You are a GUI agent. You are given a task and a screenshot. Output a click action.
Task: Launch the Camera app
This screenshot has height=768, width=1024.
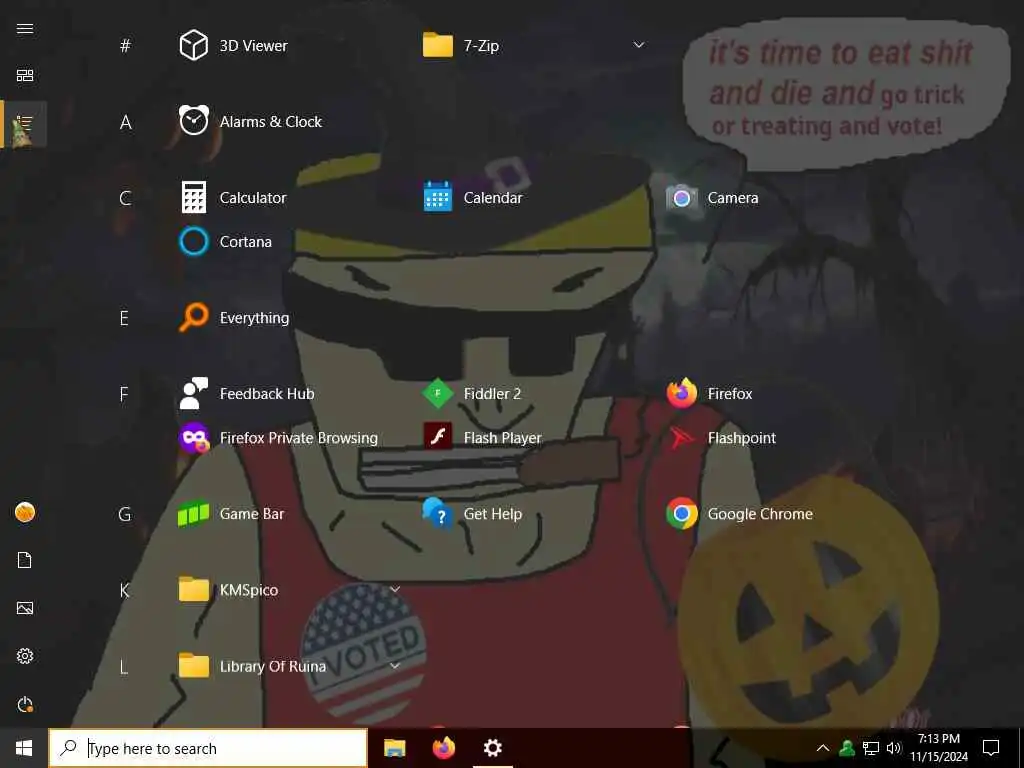712,197
